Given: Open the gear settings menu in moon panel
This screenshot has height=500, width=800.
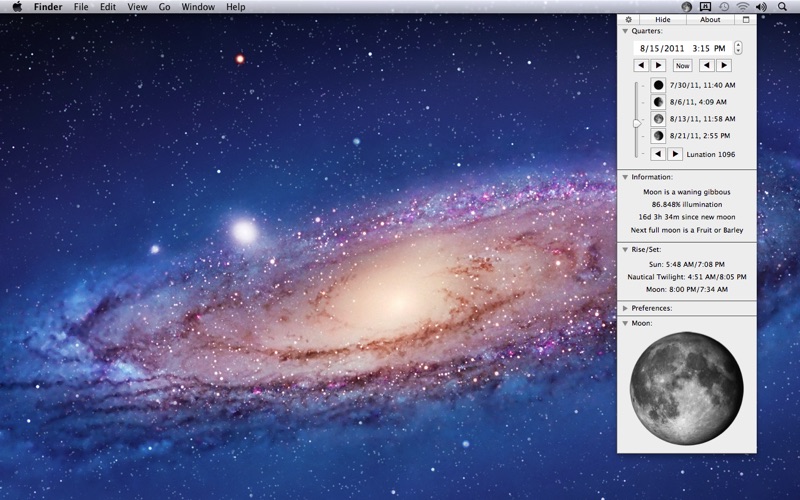Looking at the screenshot, I should (629, 19).
